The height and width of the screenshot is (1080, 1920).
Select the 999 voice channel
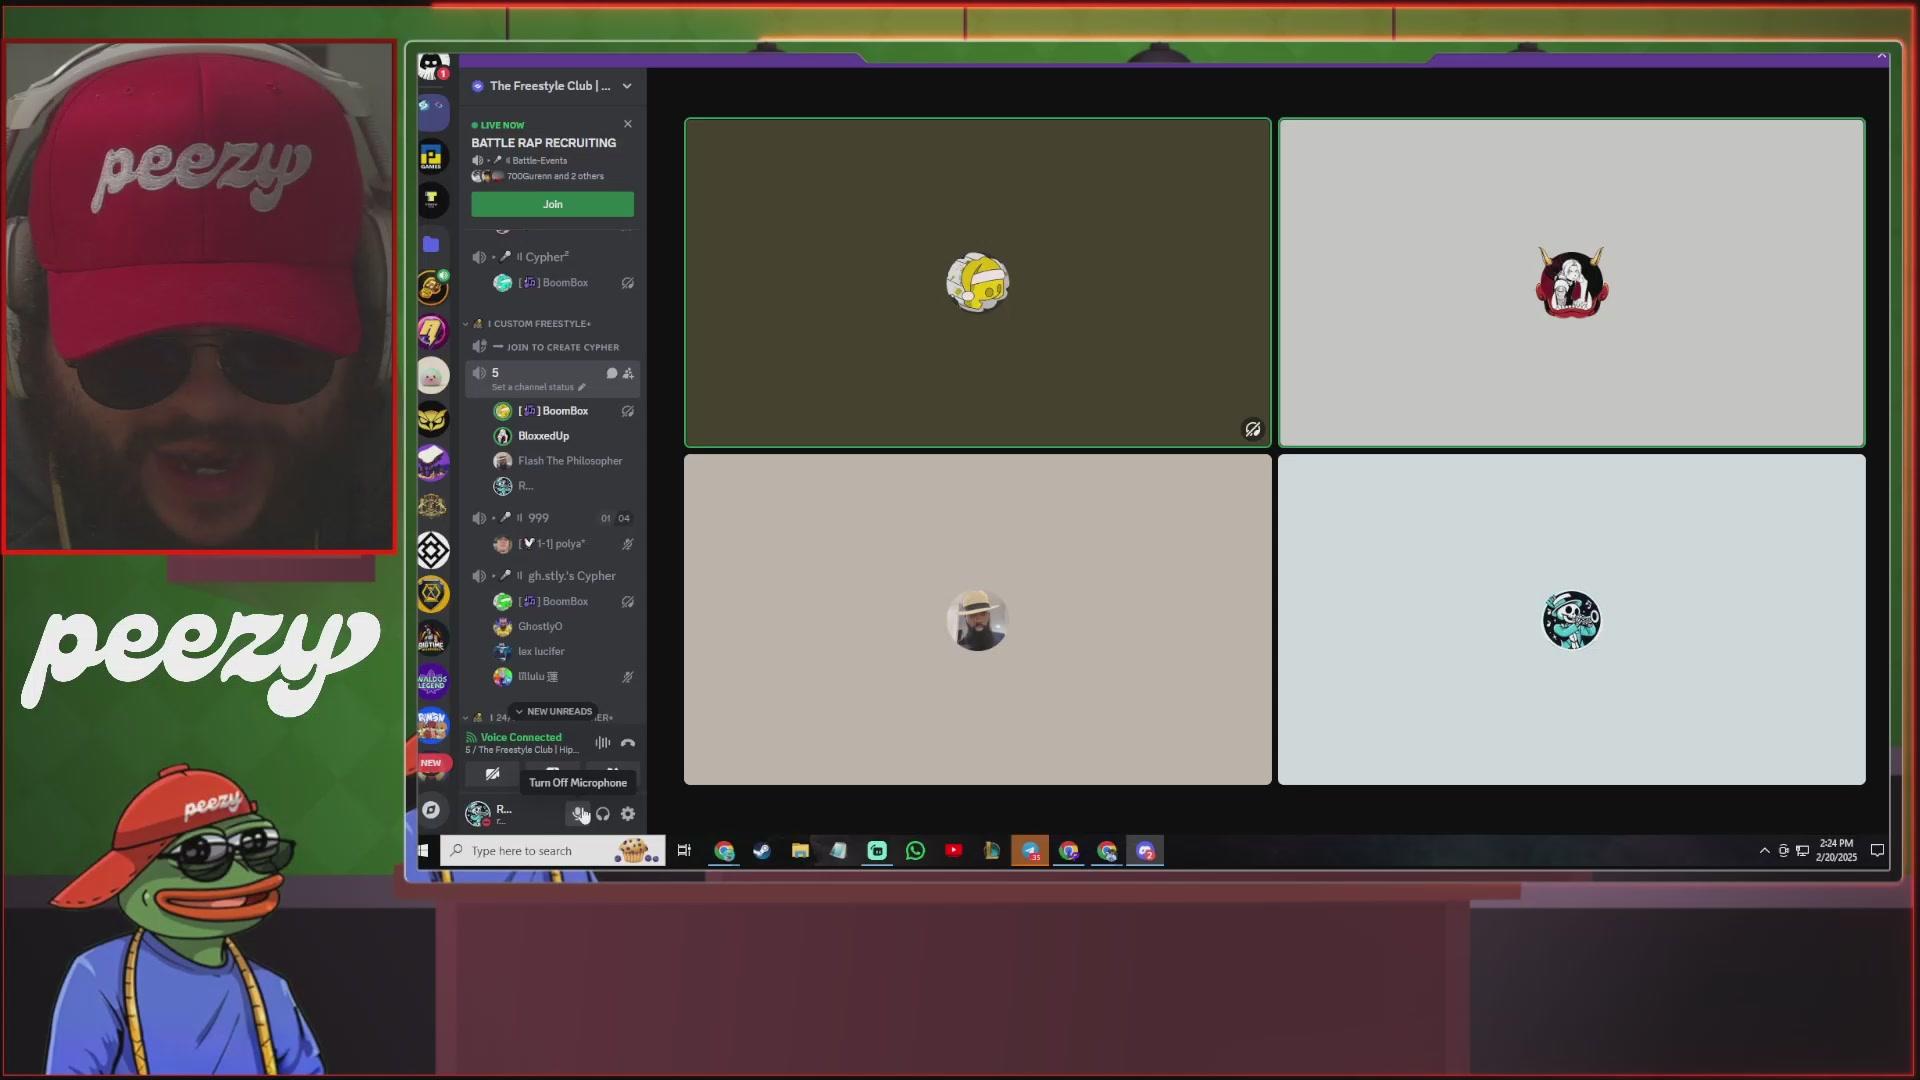click(x=552, y=518)
